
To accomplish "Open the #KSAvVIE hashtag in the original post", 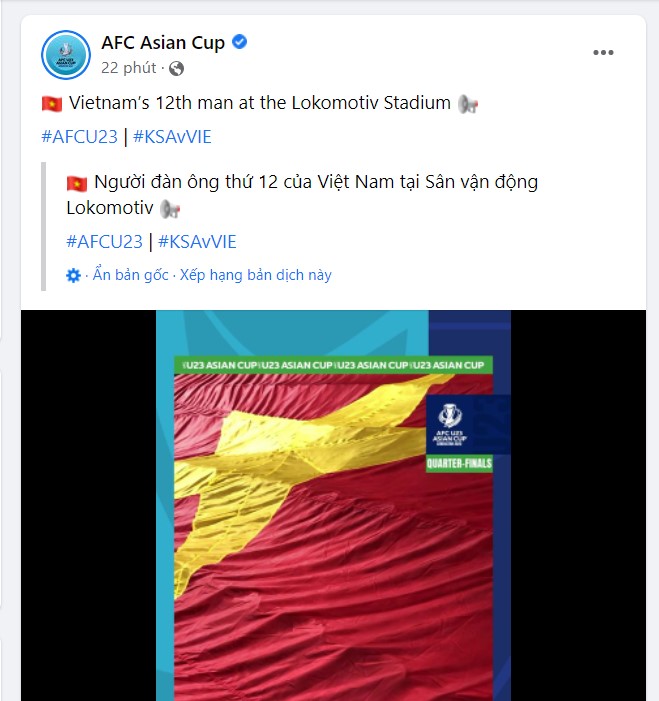I will coord(172,136).
